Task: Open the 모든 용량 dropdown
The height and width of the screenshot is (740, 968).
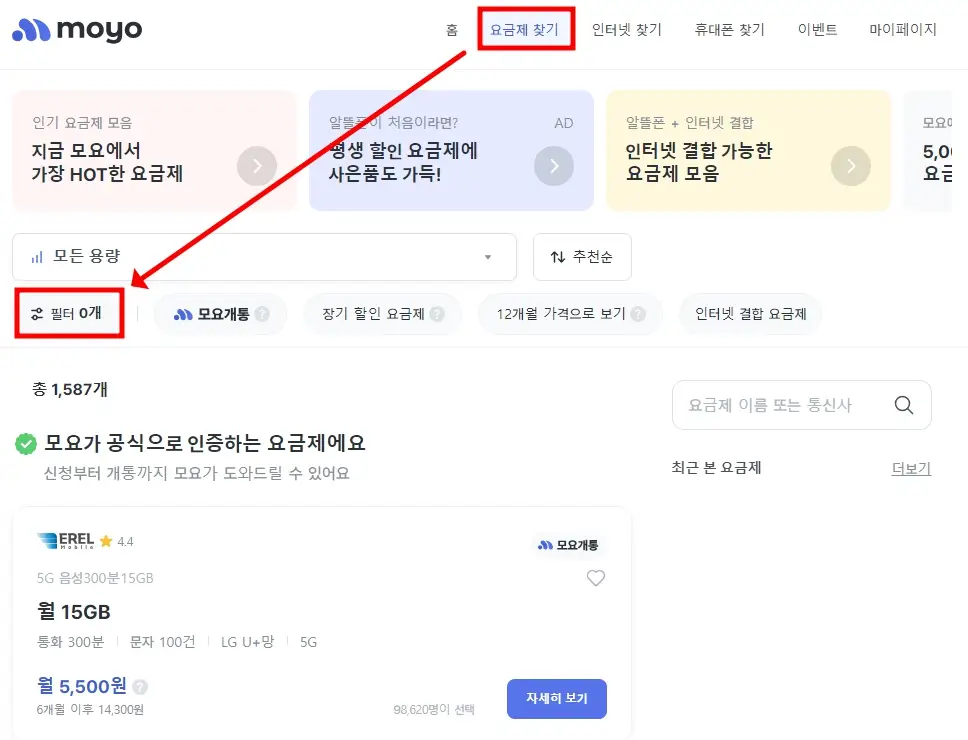Action: (x=264, y=257)
